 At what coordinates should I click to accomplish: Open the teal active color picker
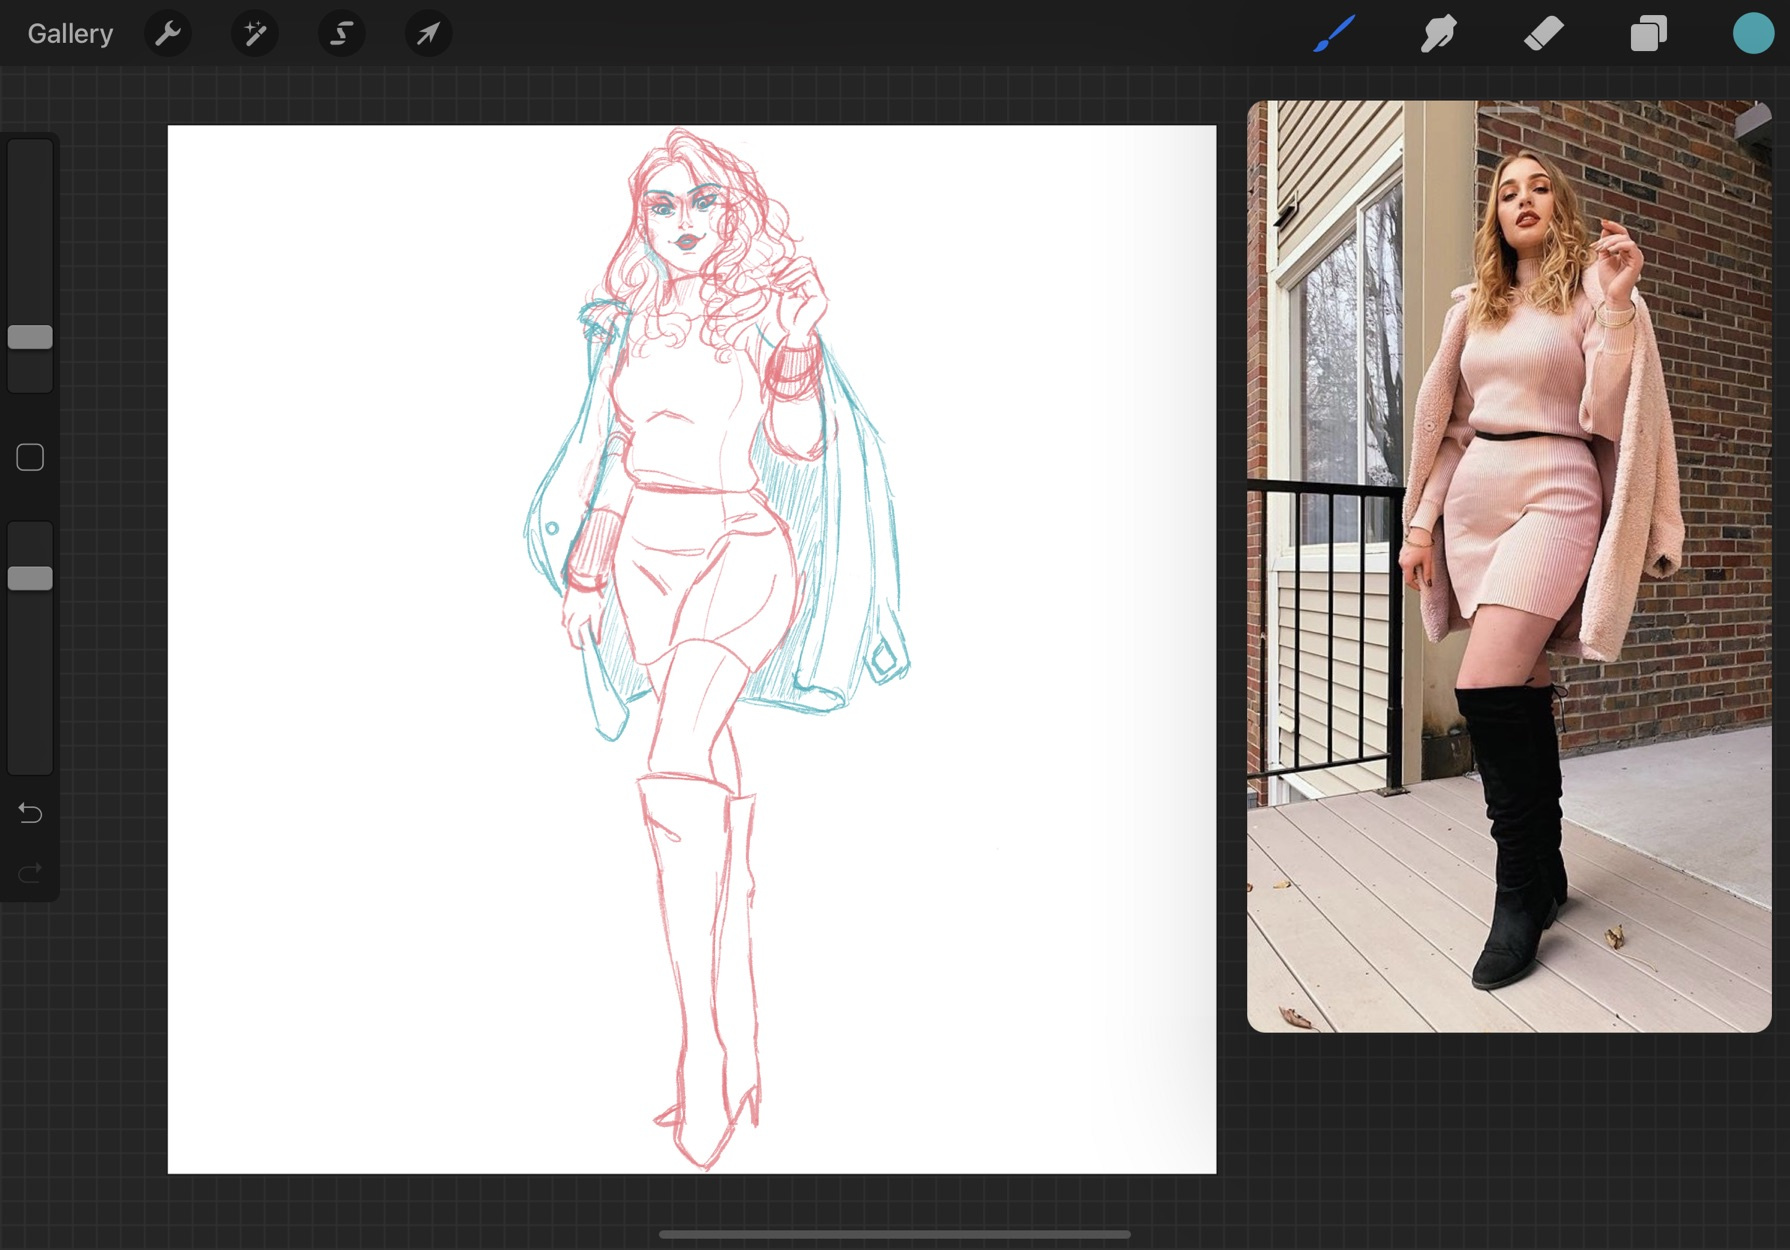(x=1752, y=33)
